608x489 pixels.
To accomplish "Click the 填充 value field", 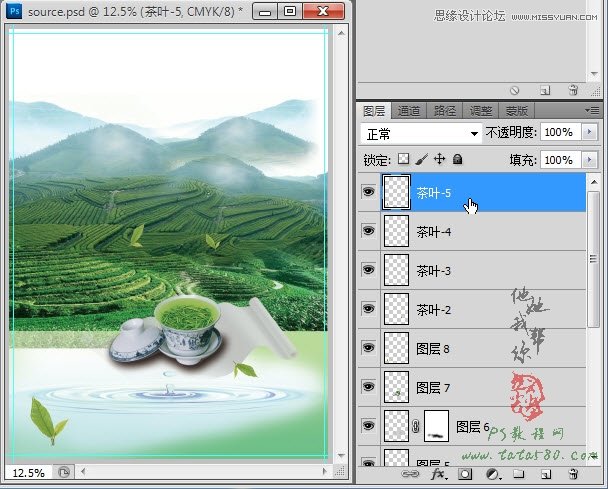I will pyautogui.click(x=561, y=160).
